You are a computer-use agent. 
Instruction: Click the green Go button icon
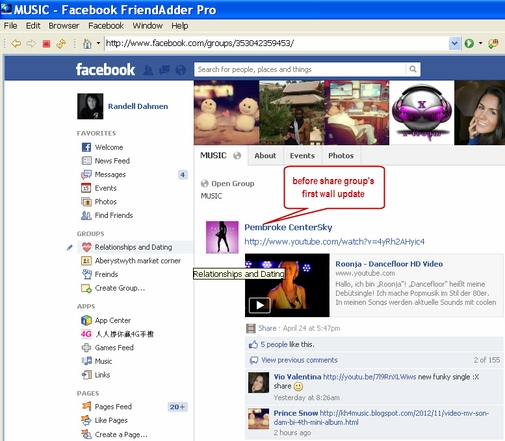pos(469,43)
